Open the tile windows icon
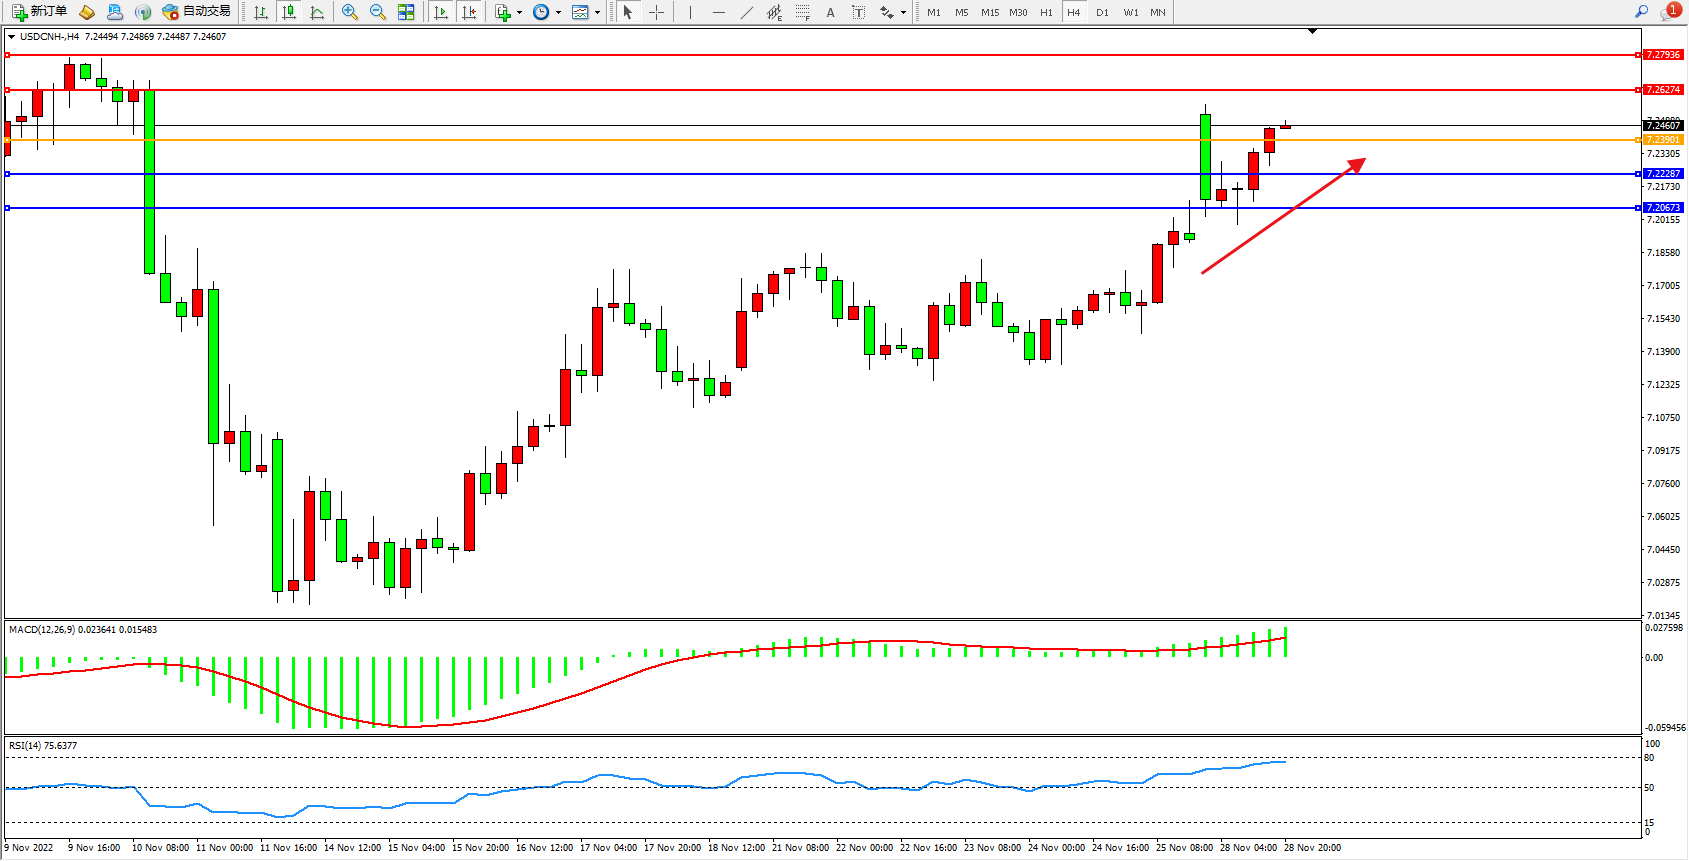 click(x=406, y=12)
